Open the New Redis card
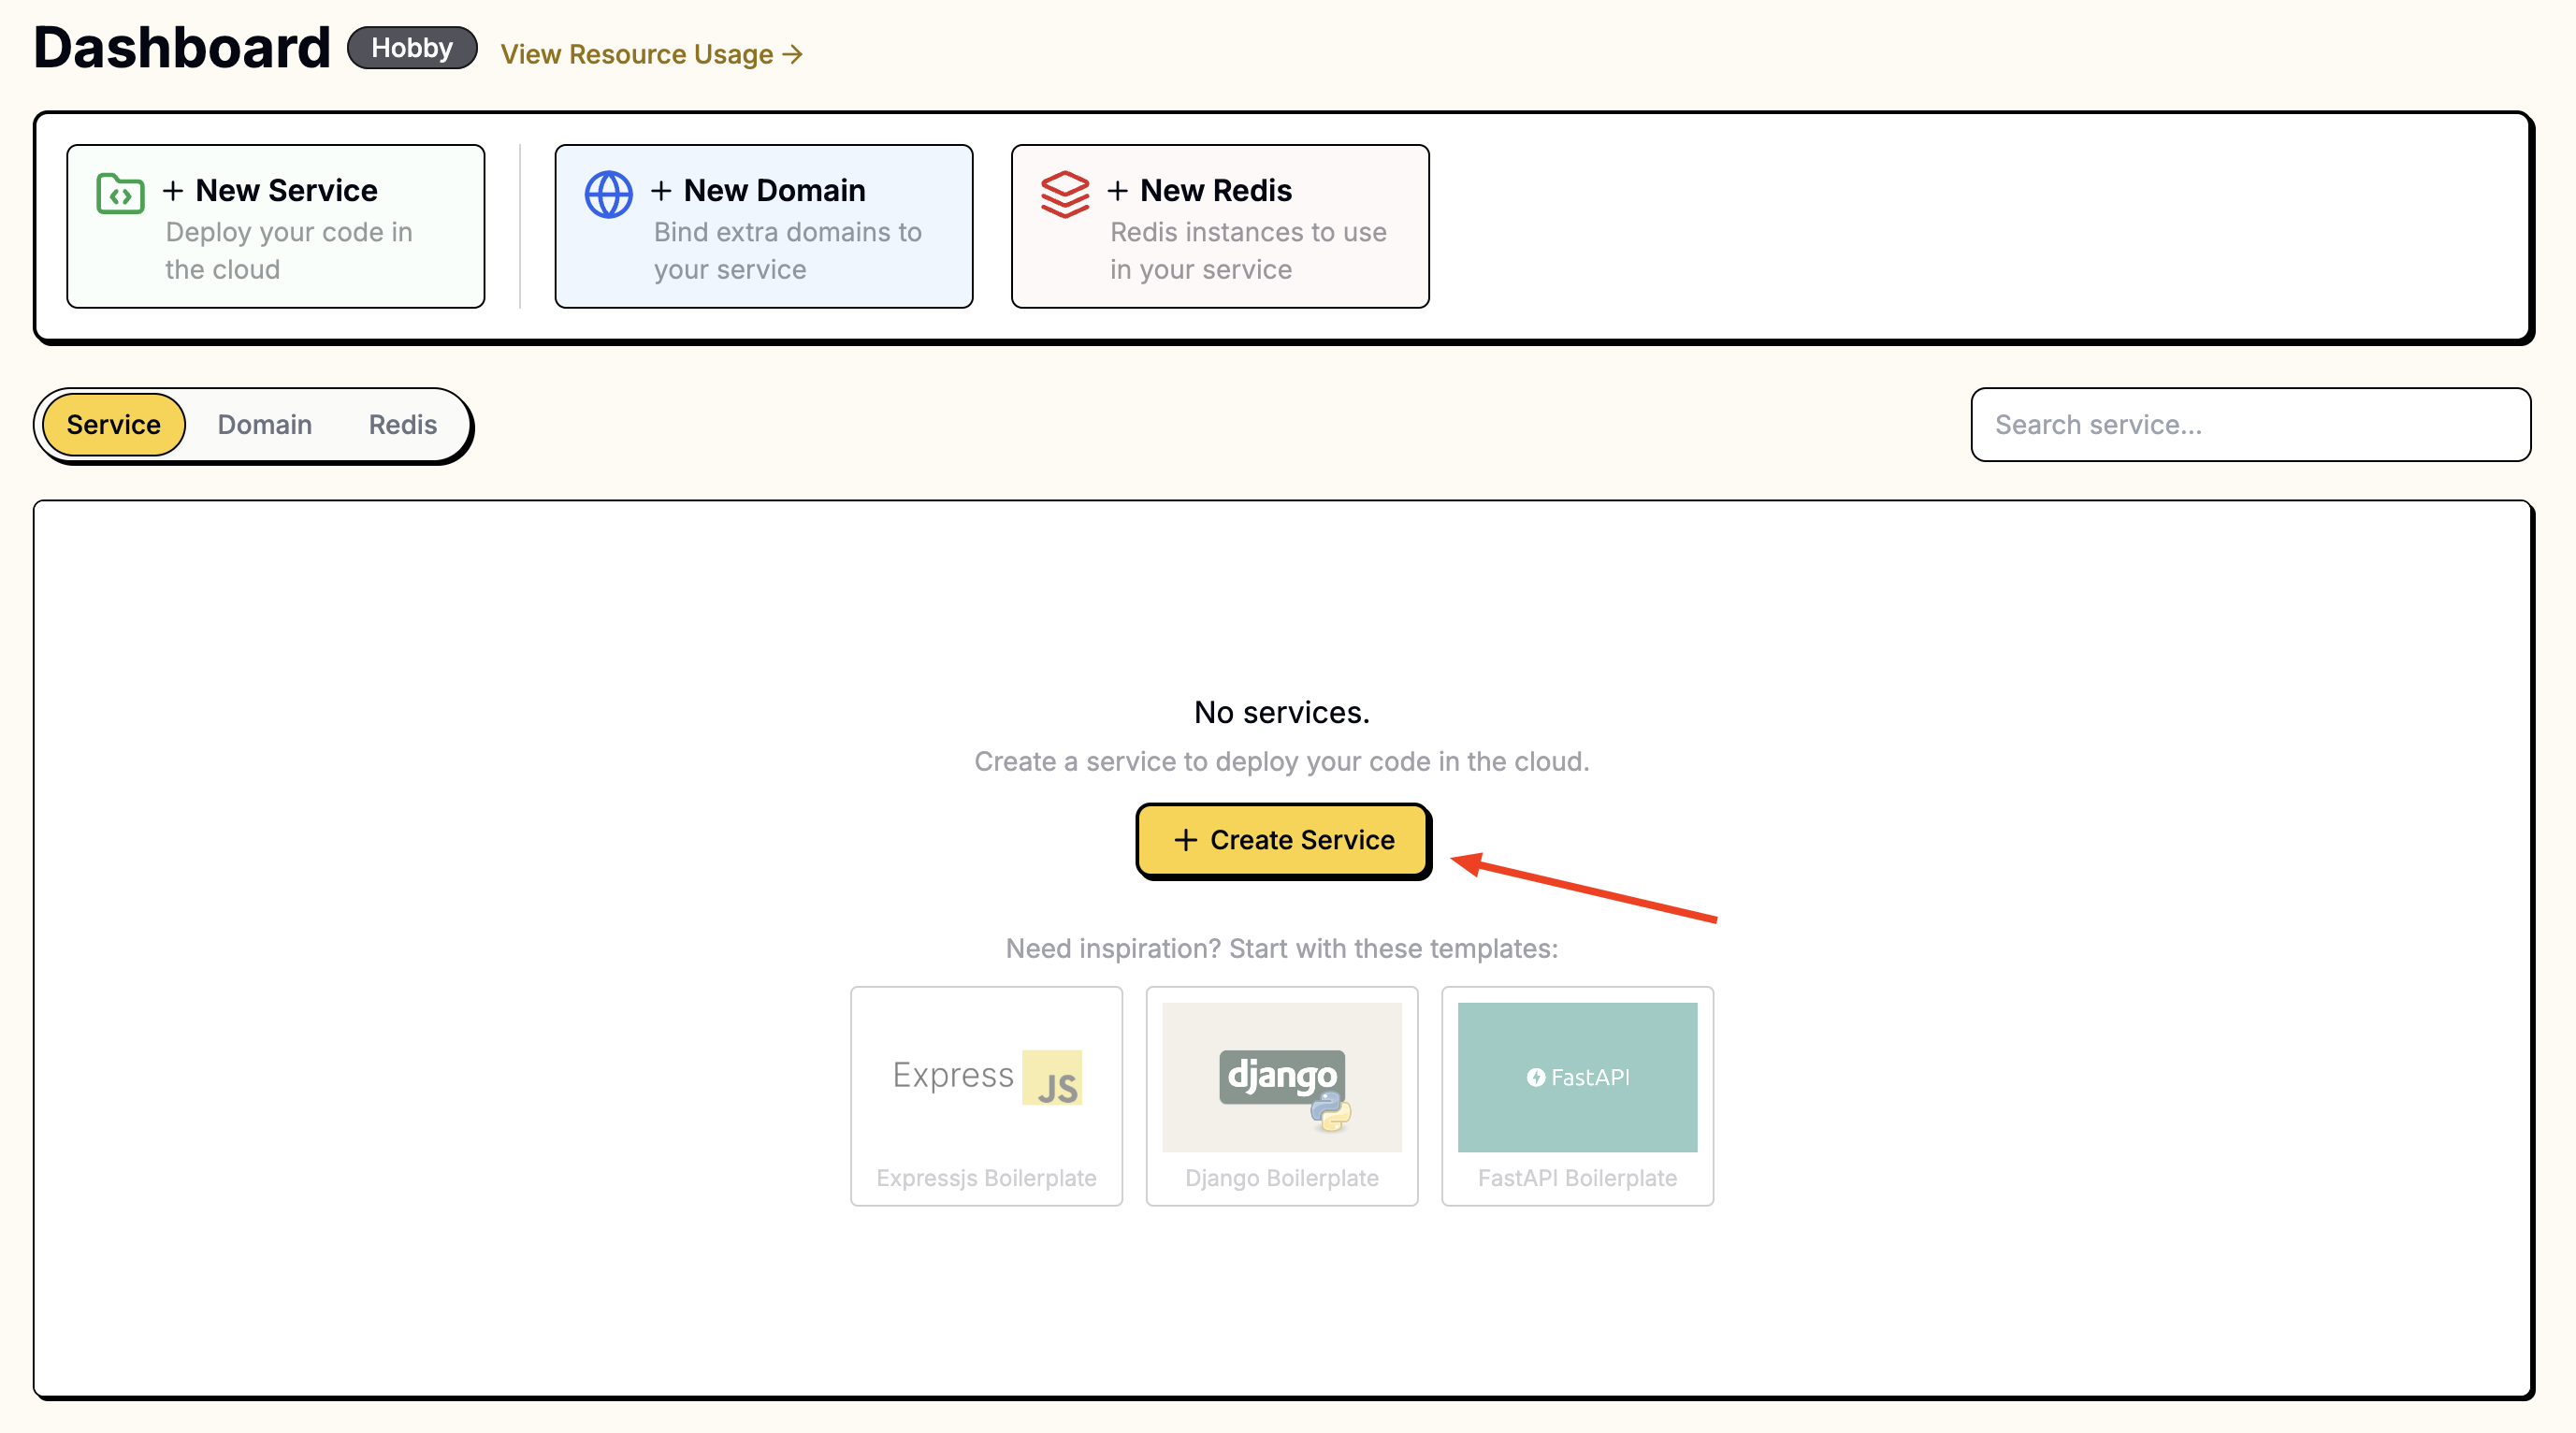 coord(1220,226)
